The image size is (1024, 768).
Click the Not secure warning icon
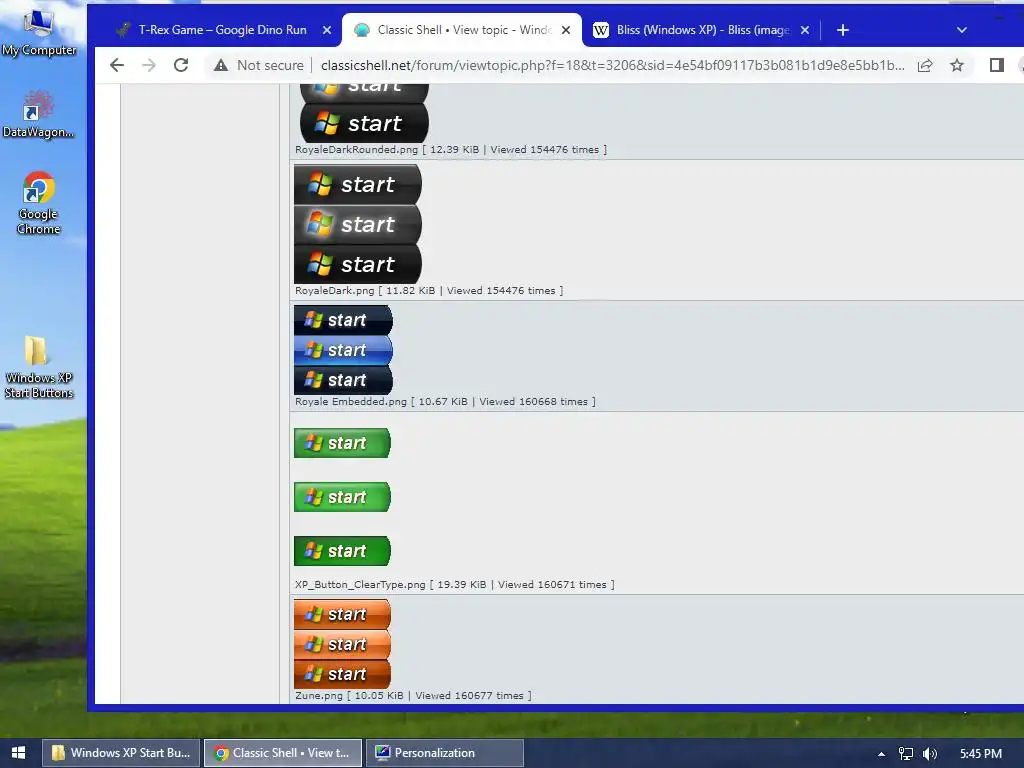pyautogui.click(x=221, y=65)
